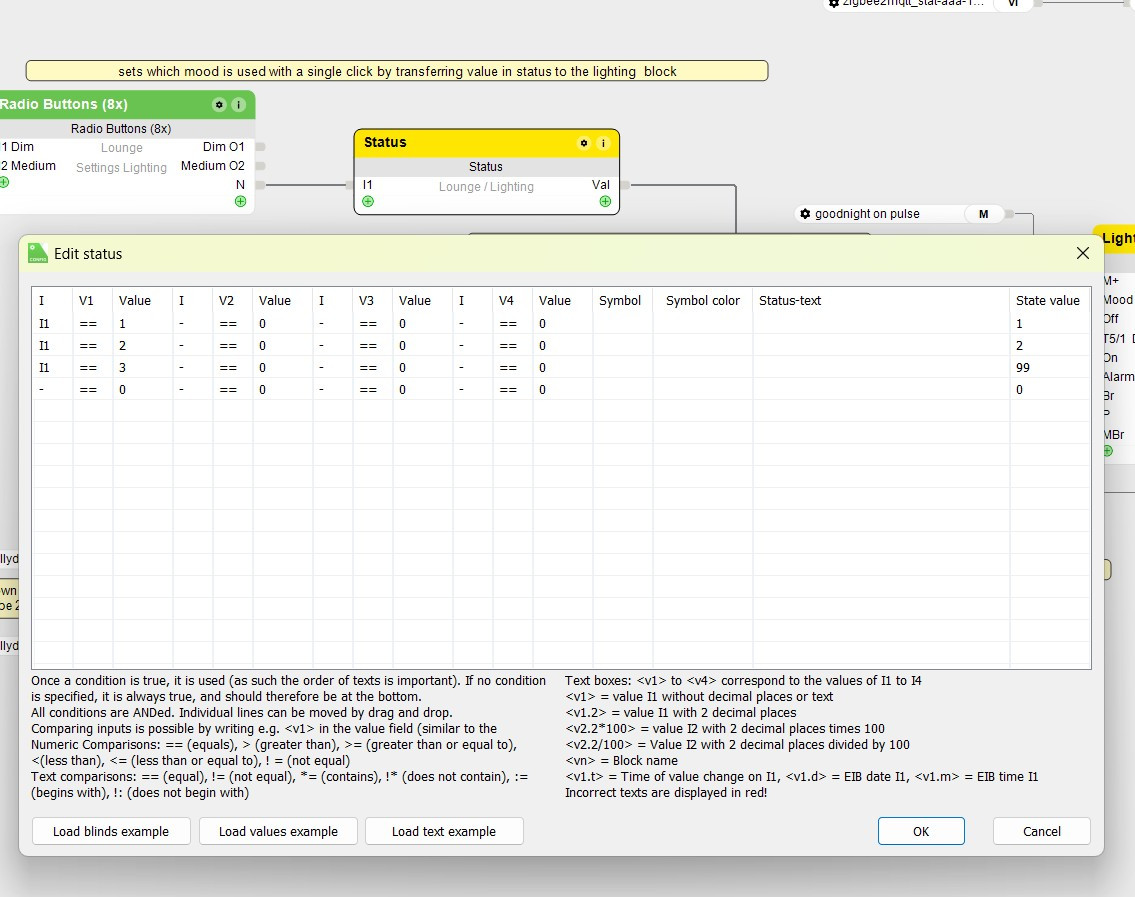This screenshot has width=1135, height=897.
Task: Select the State value cell showing 99
Action: (x=1048, y=368)
